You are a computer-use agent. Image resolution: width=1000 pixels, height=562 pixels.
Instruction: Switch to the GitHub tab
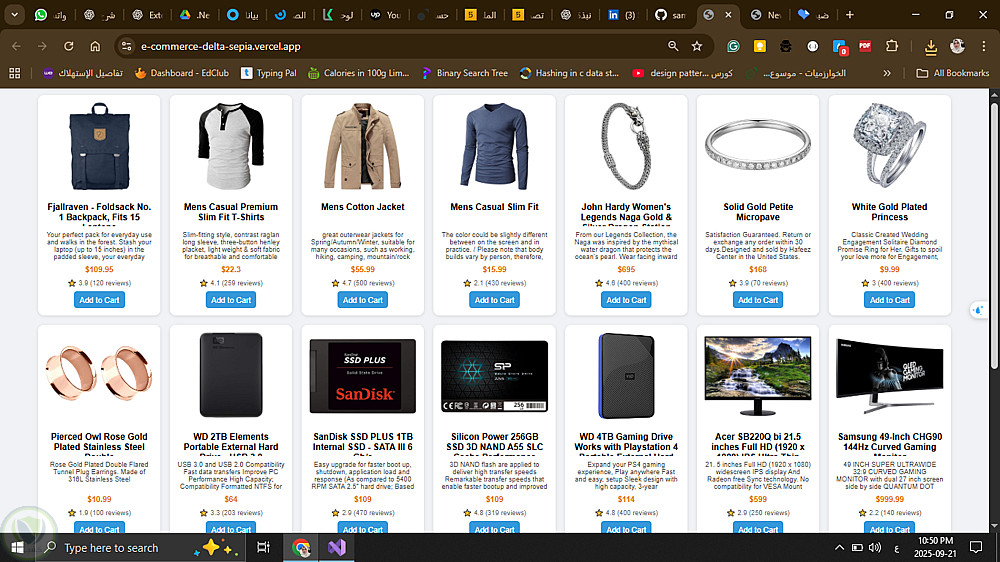pyautogui.click(x=671, y=14)
